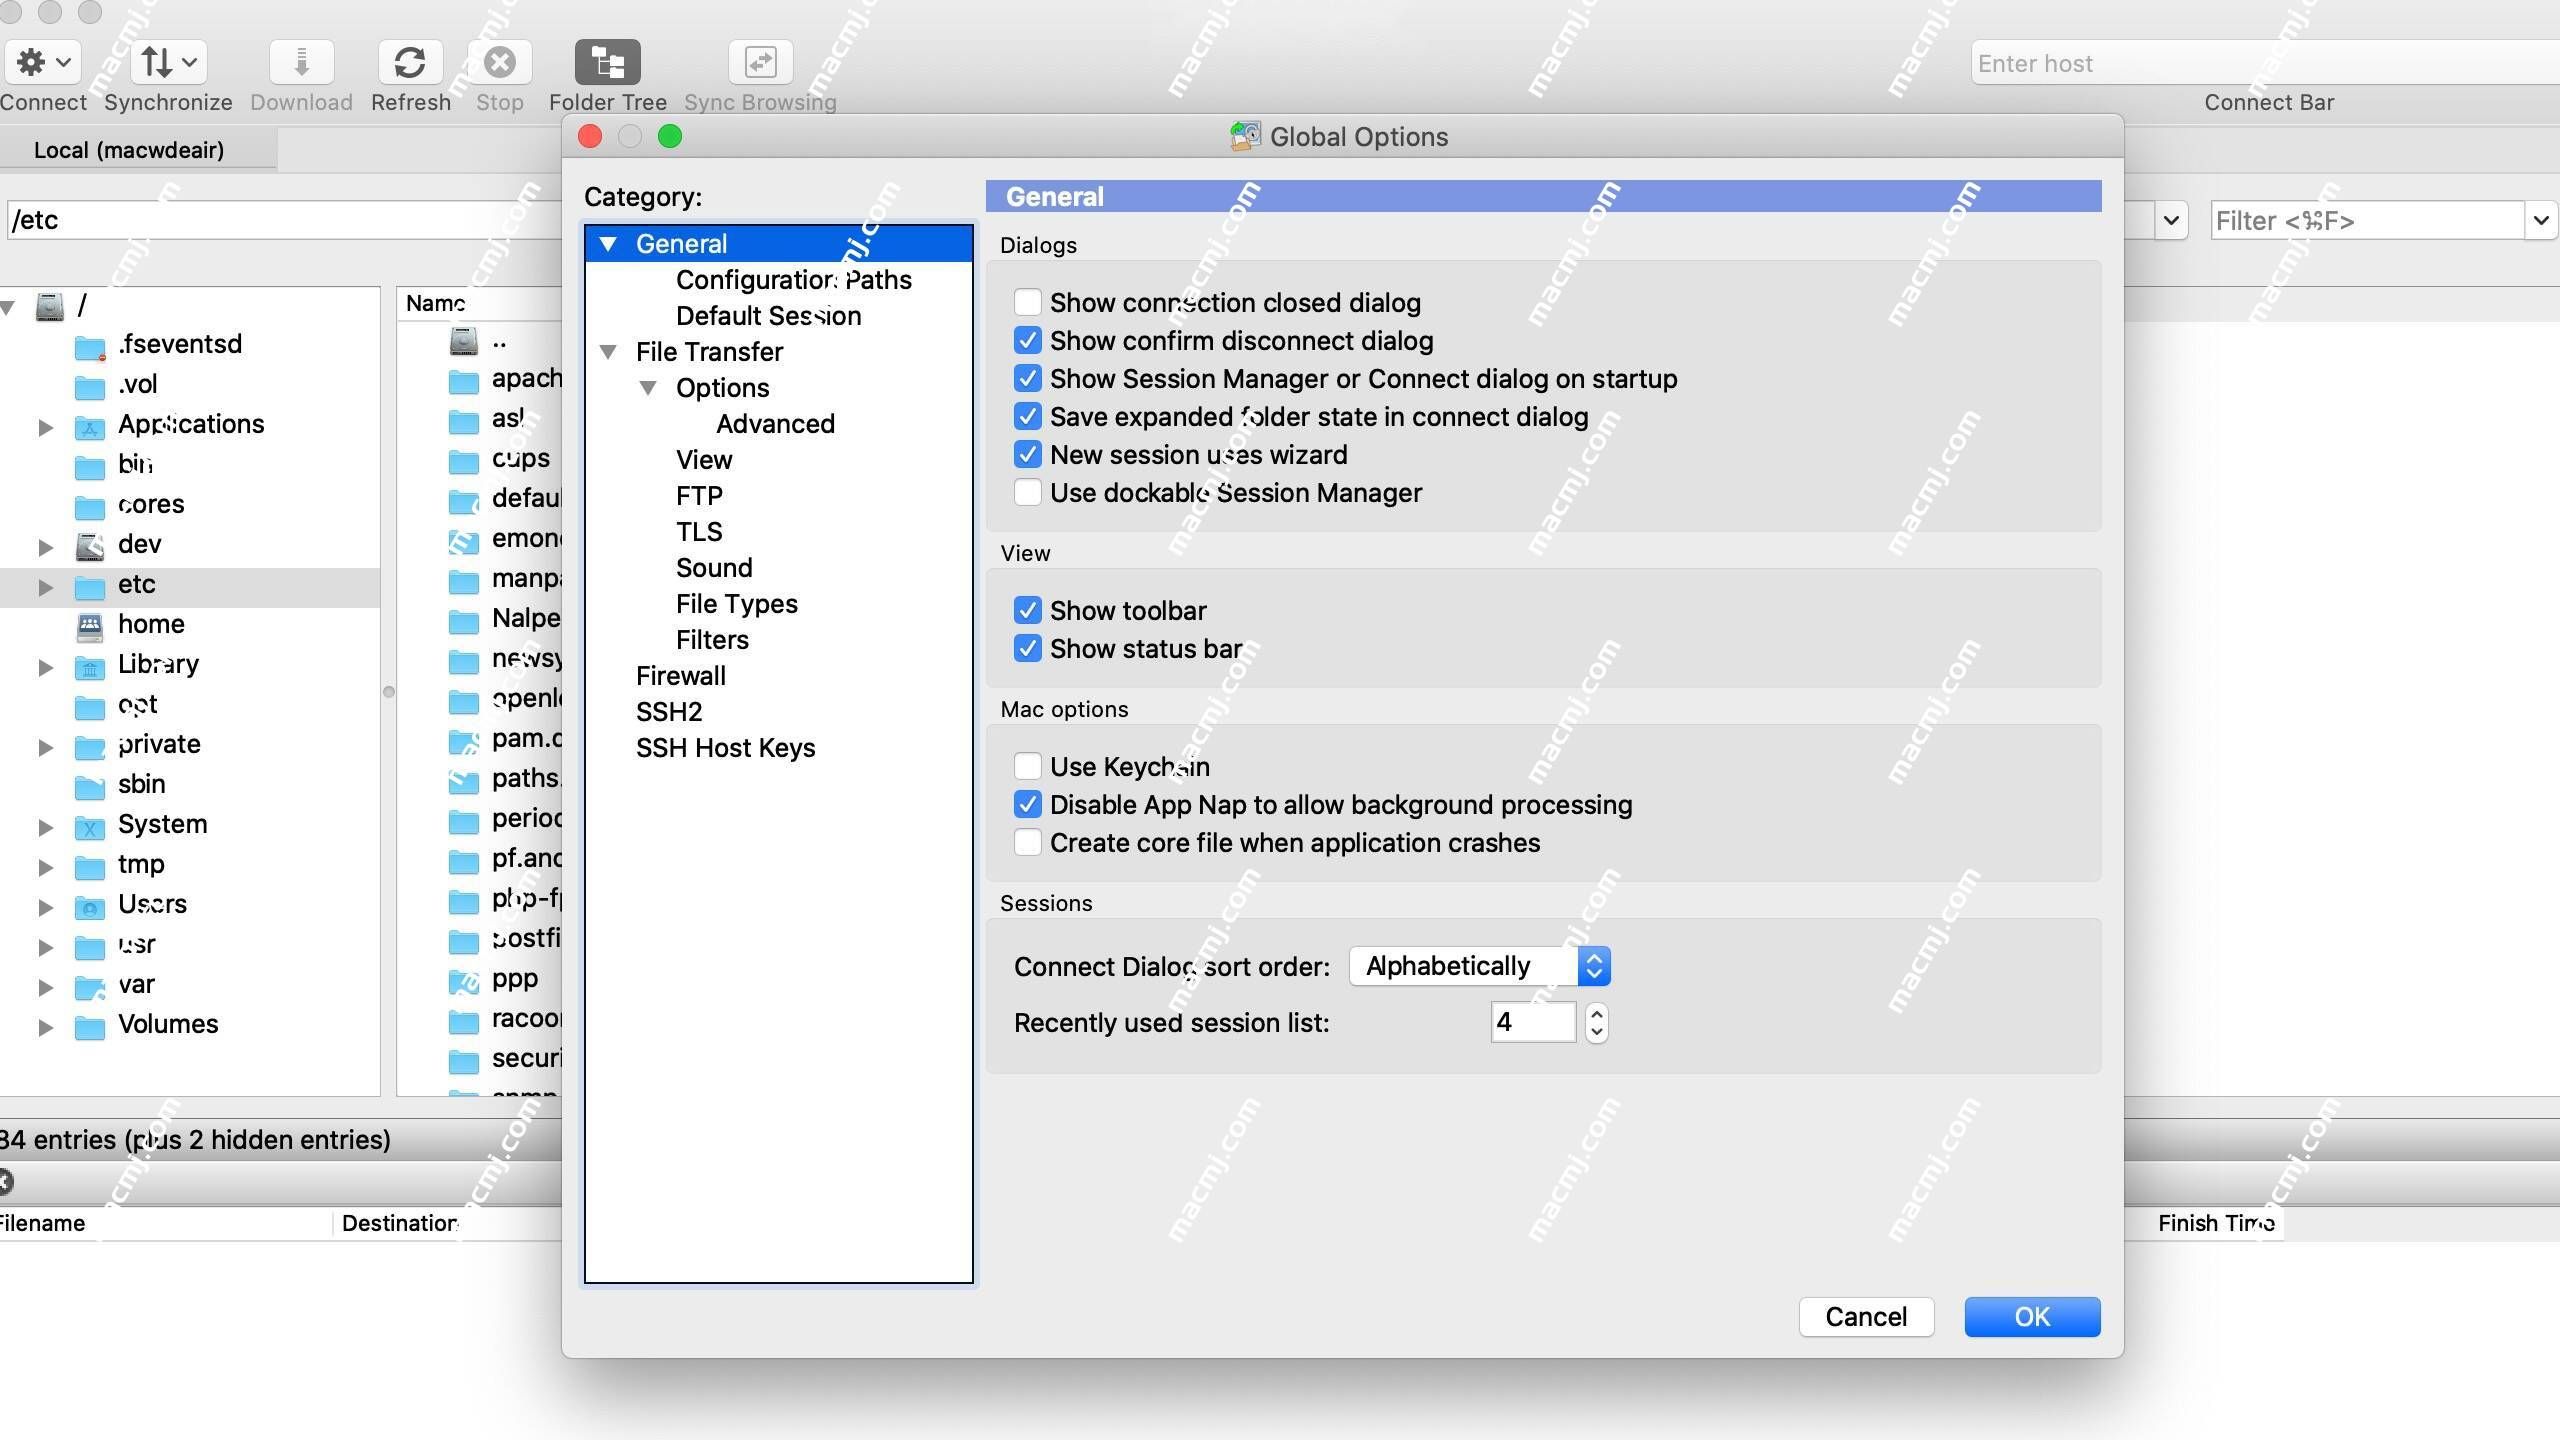The image size is (2560, 1440).
Task: Uncheck Show toolbar option
Action: (1027, 610)
